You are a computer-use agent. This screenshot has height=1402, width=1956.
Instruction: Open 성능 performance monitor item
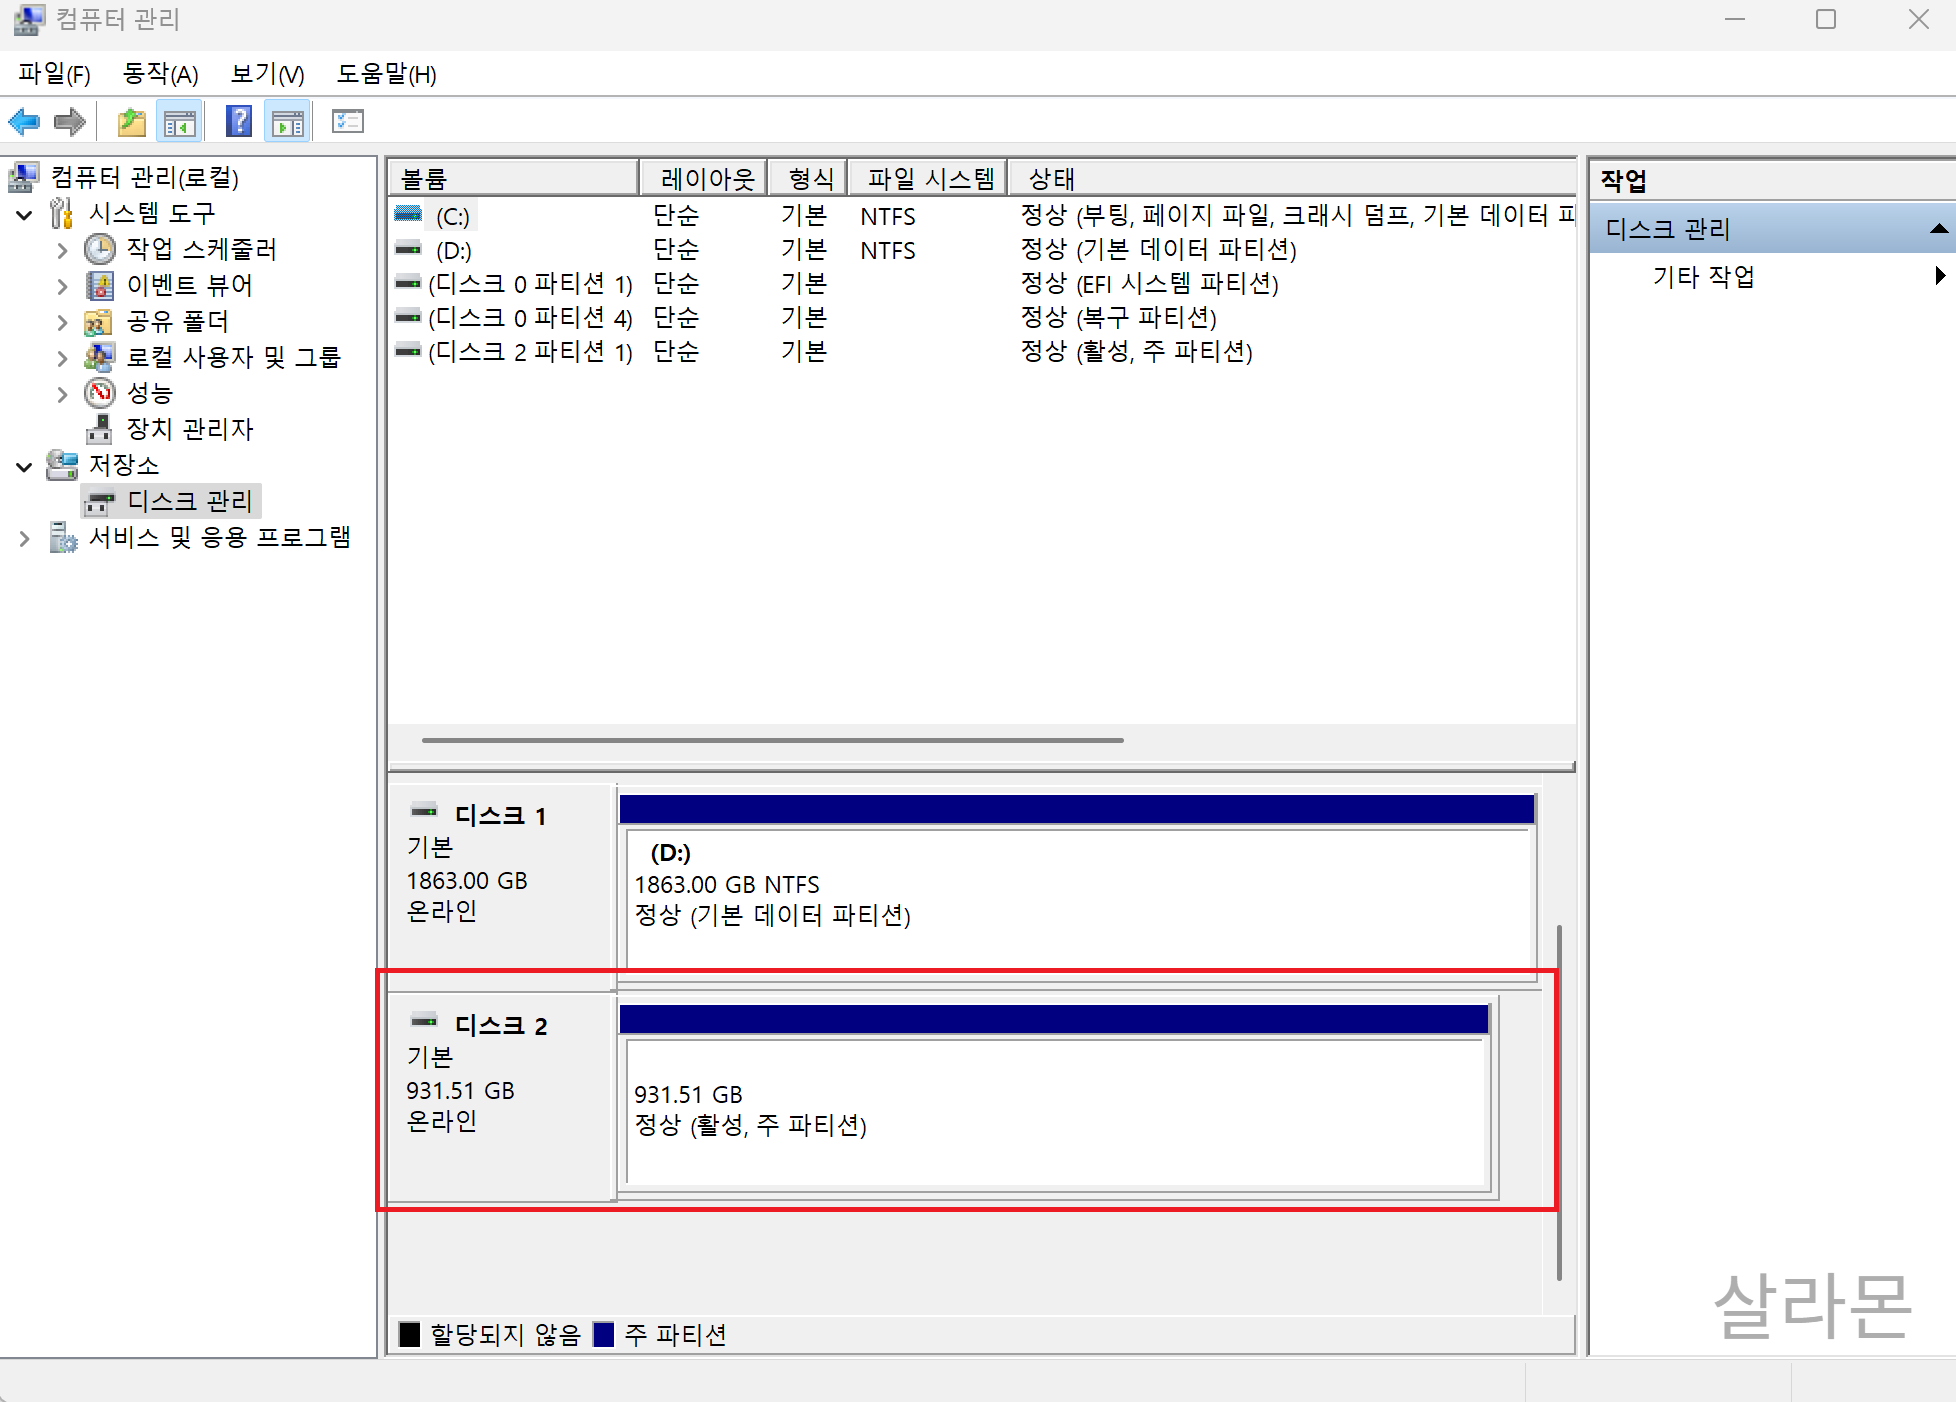(149, 393)
